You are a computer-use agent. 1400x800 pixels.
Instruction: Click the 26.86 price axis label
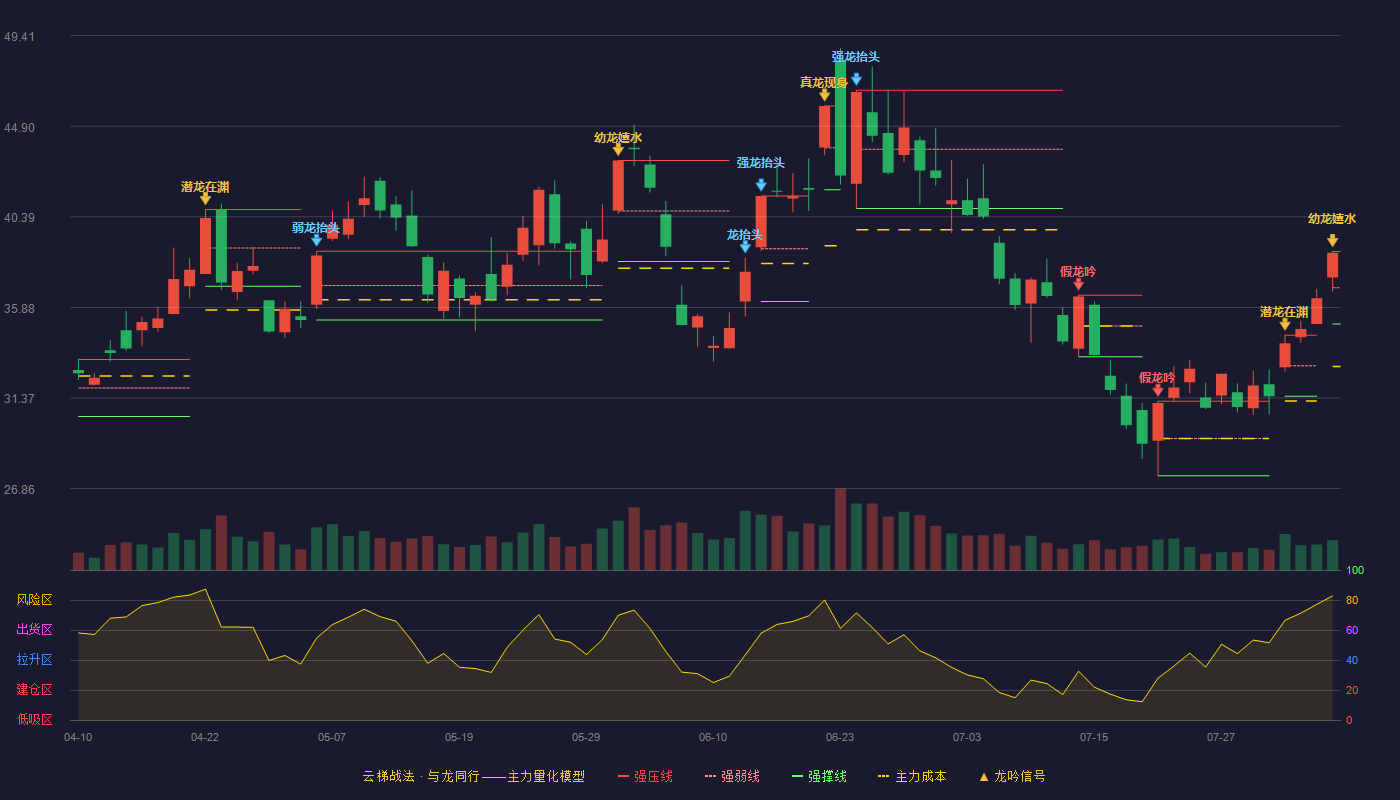pos(19,490)
